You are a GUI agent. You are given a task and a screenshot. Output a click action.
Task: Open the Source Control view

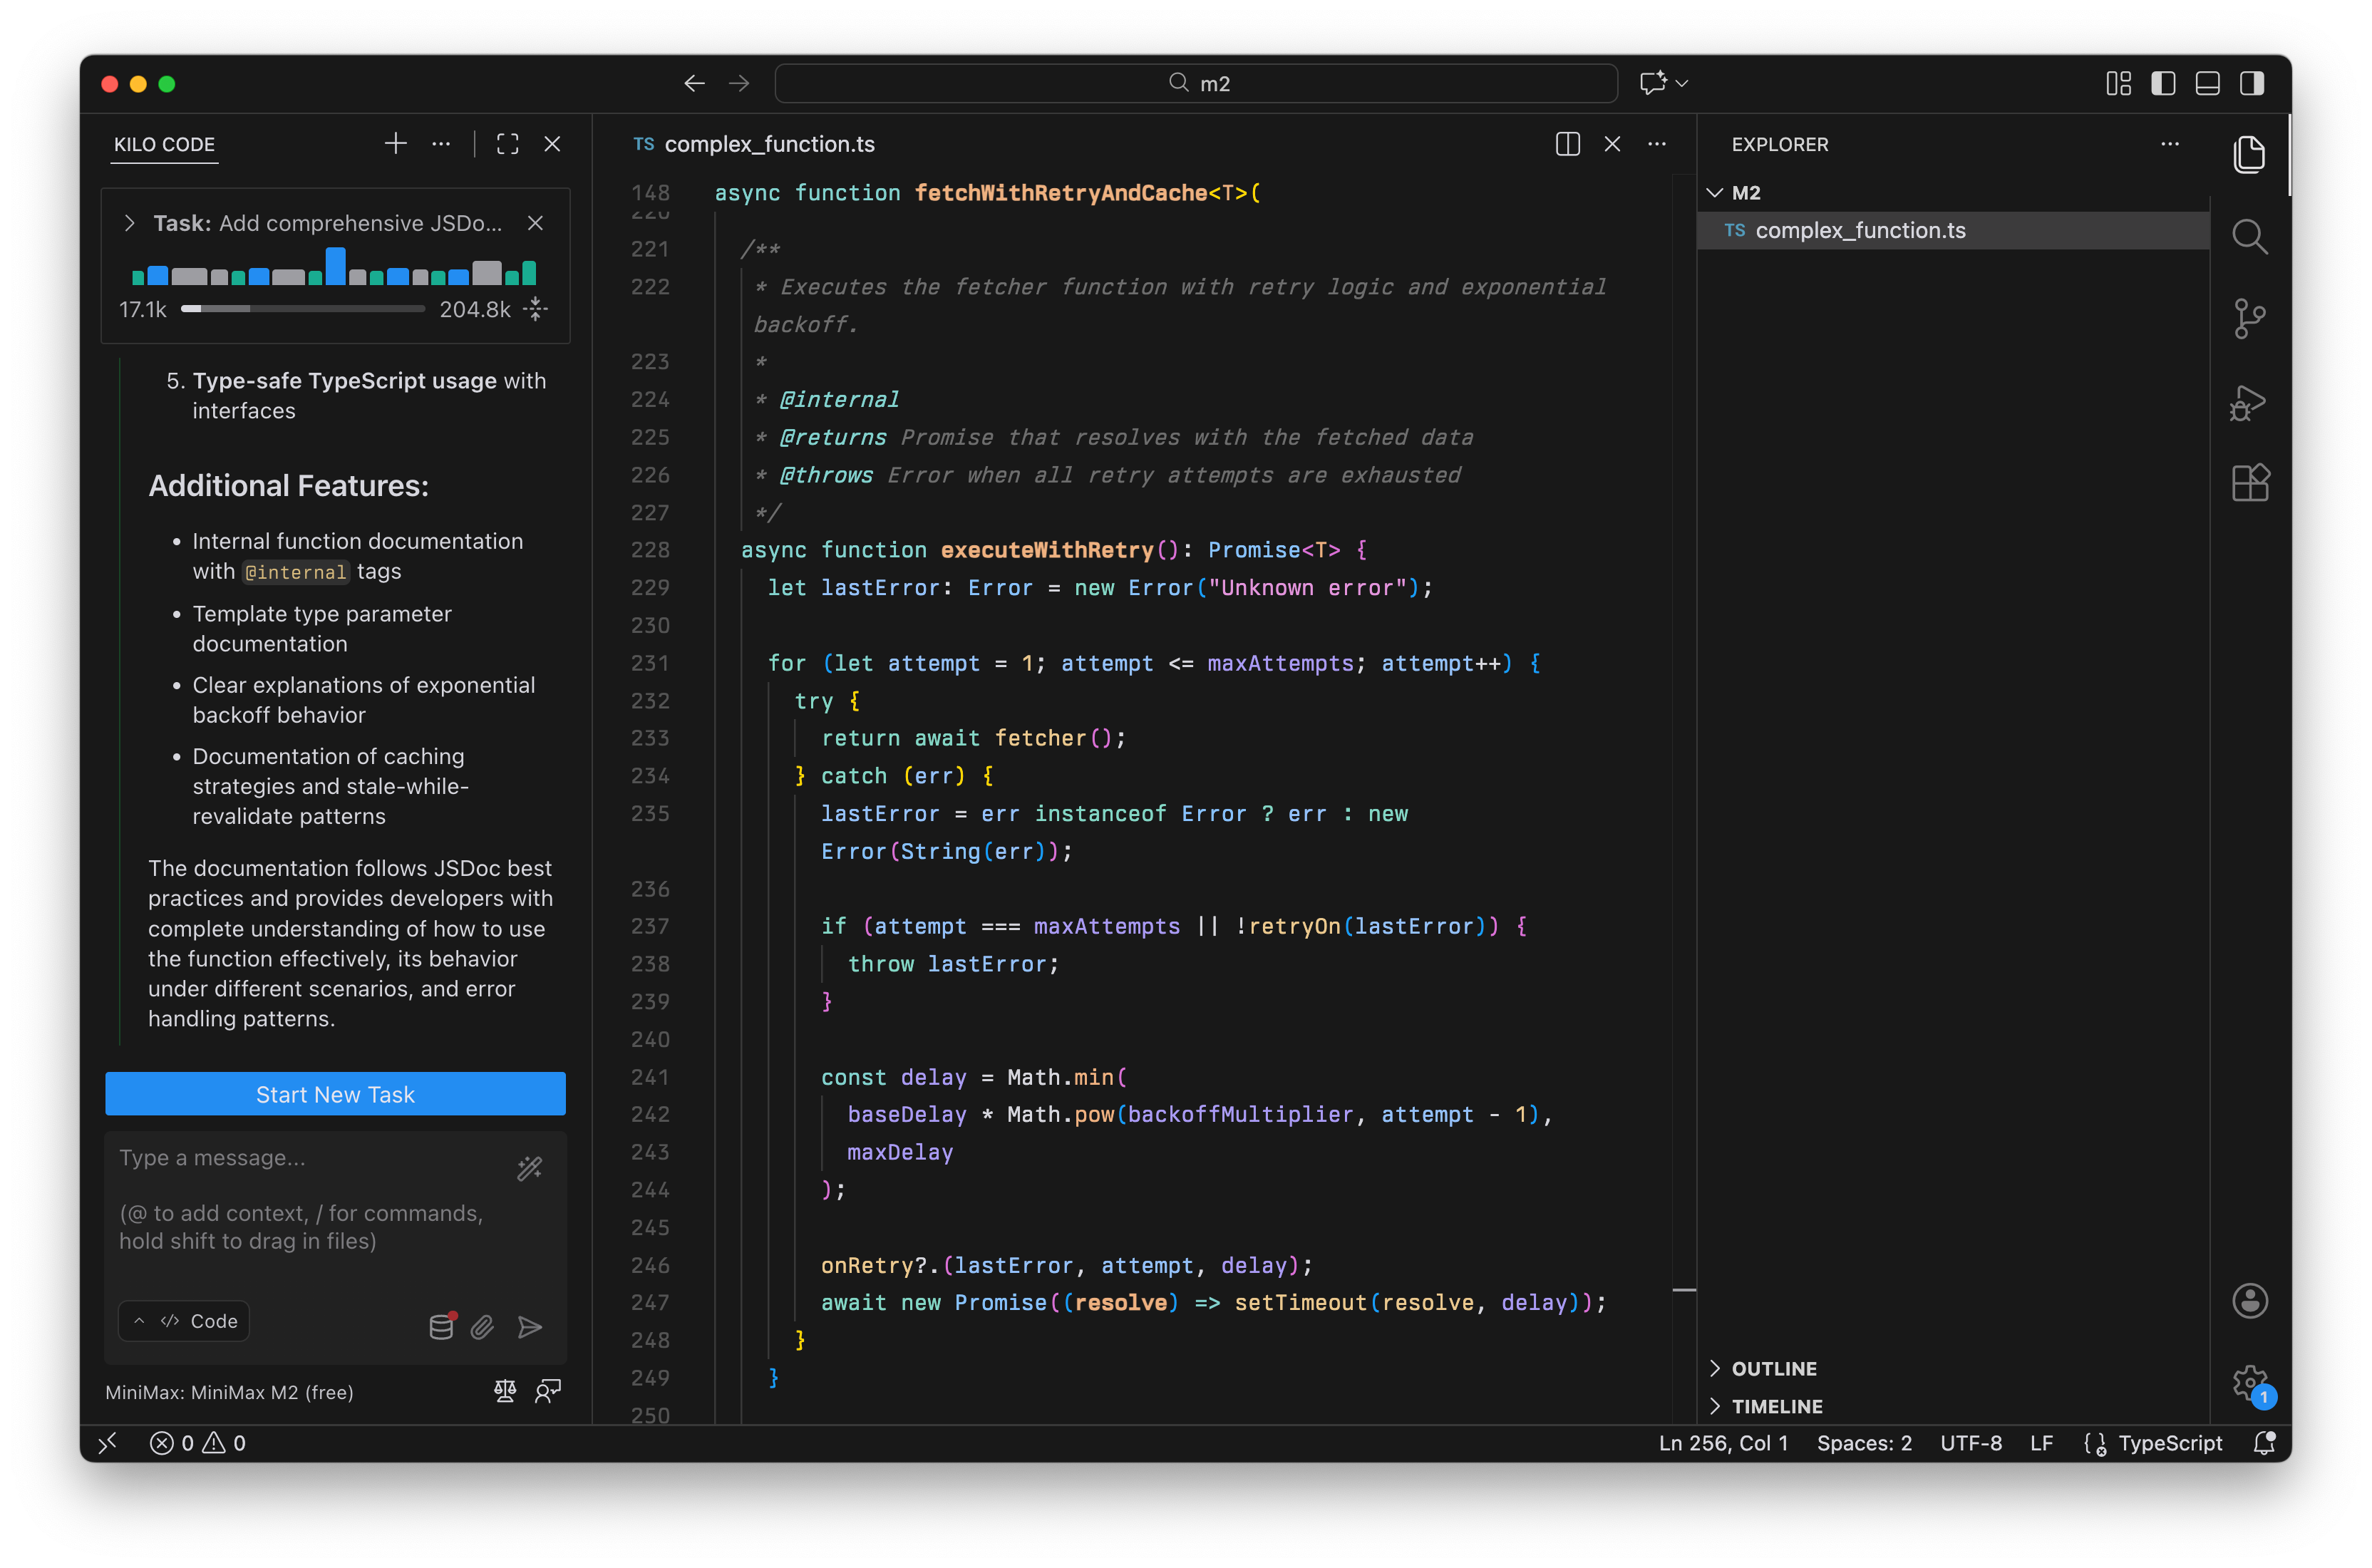2249,319
